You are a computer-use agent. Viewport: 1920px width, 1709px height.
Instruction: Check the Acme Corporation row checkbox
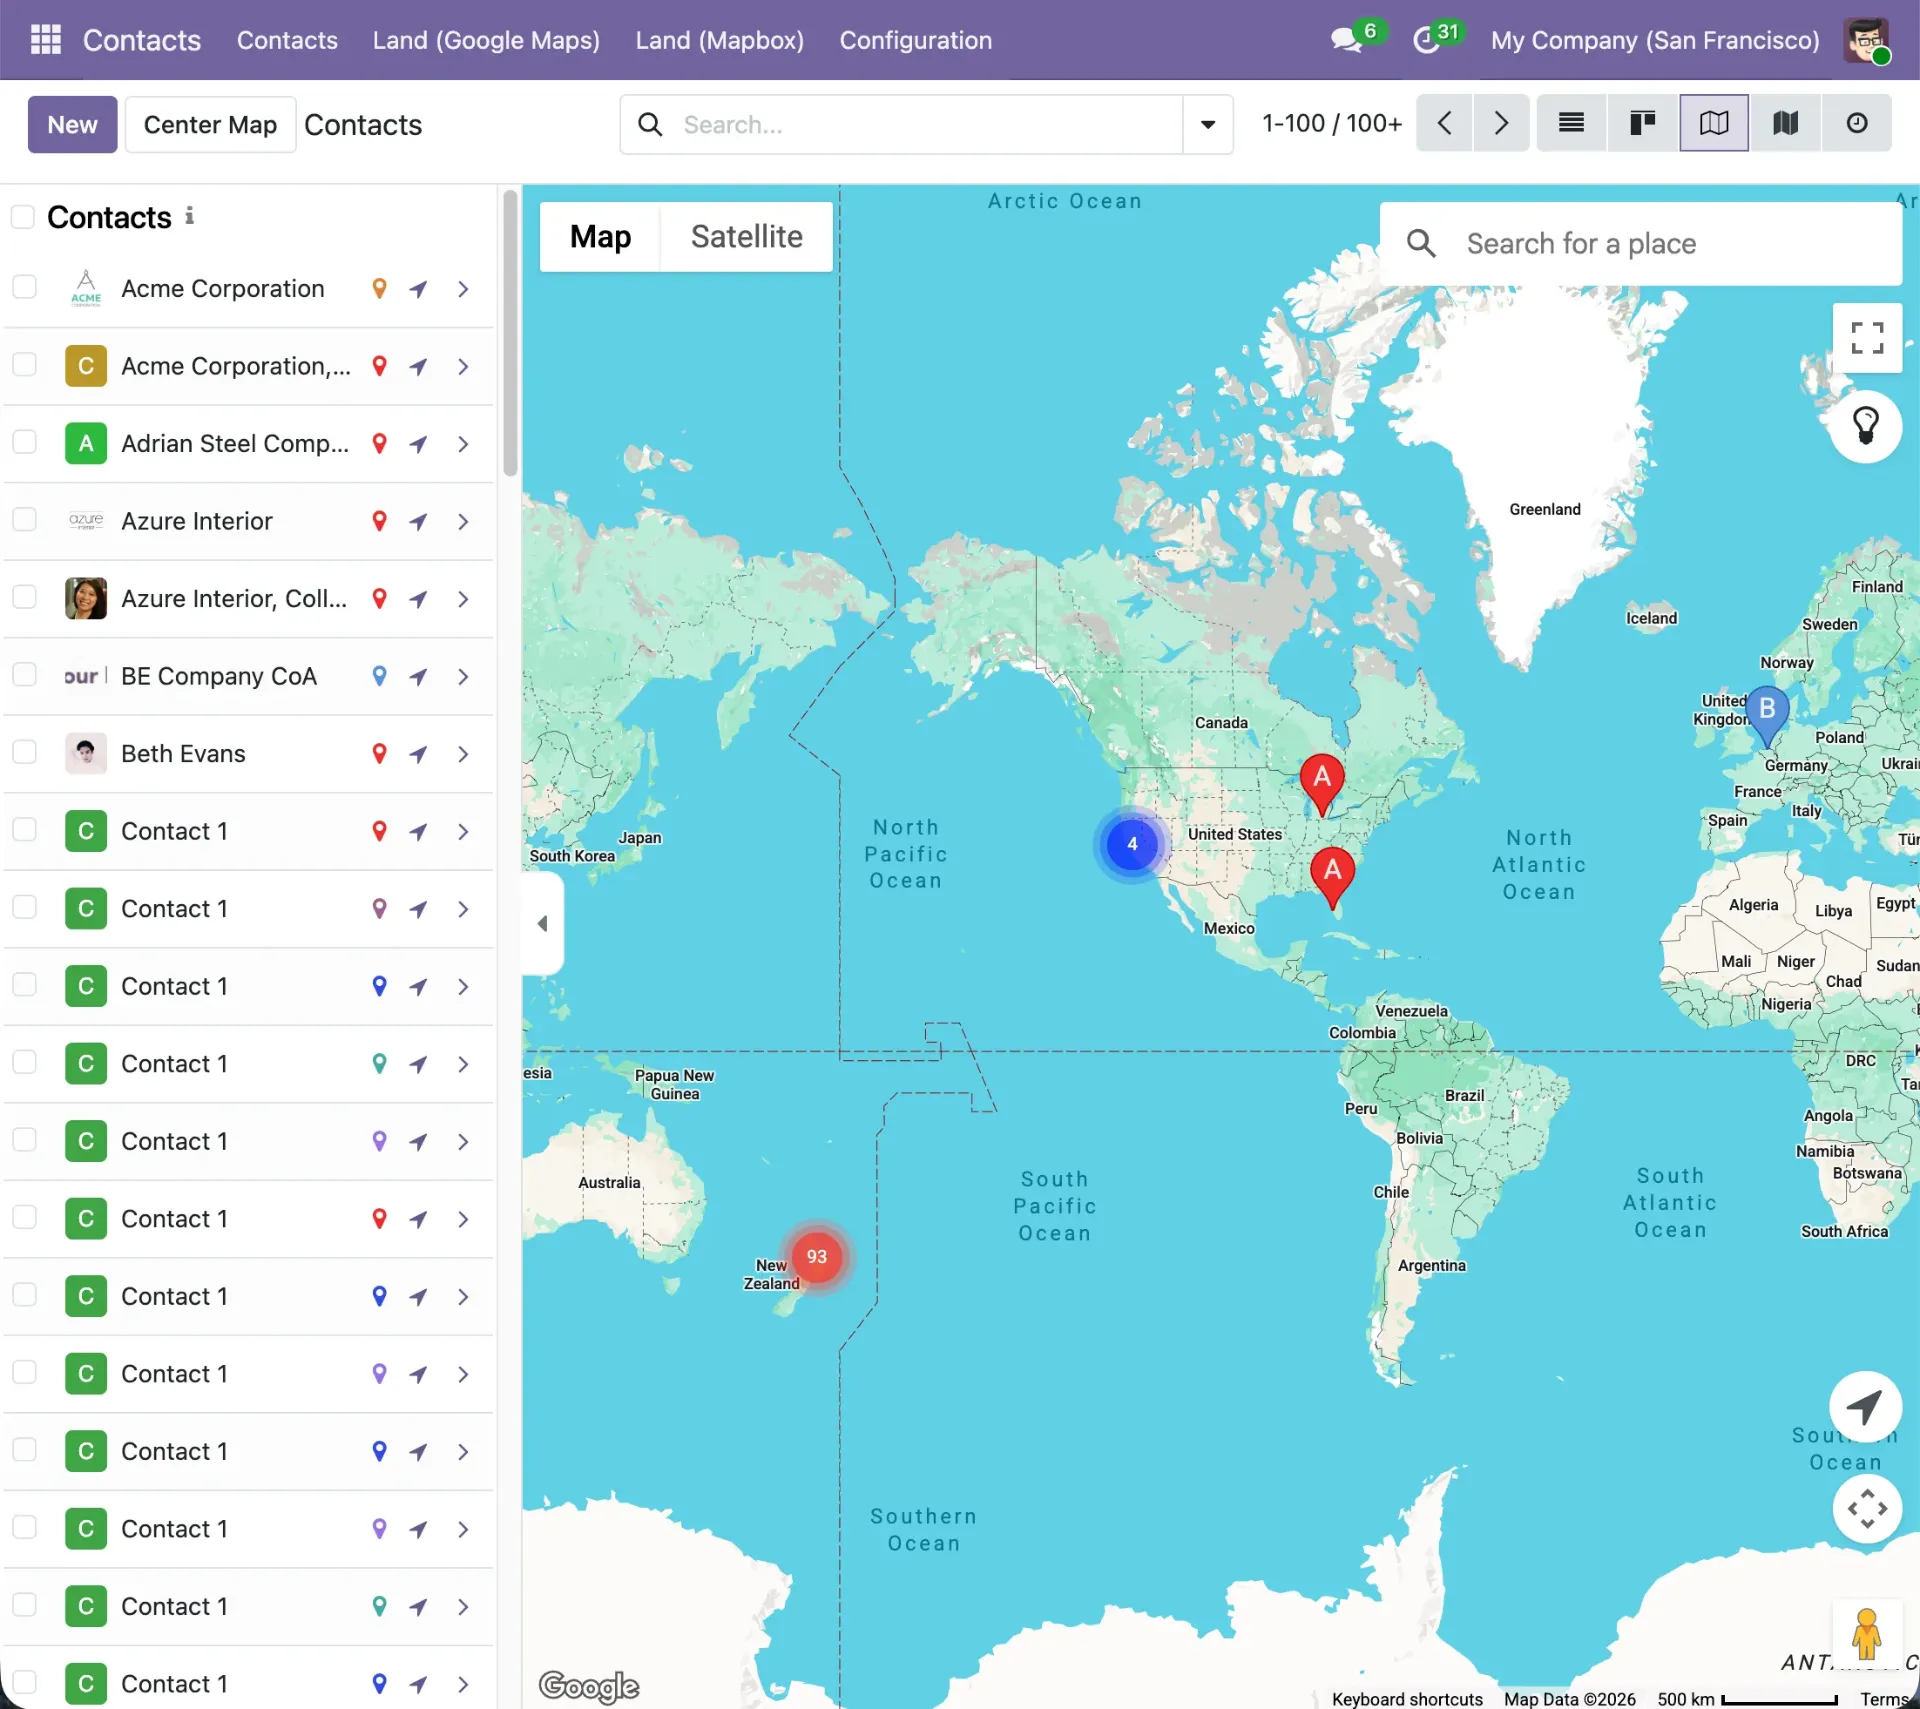[x=24, y=288]
